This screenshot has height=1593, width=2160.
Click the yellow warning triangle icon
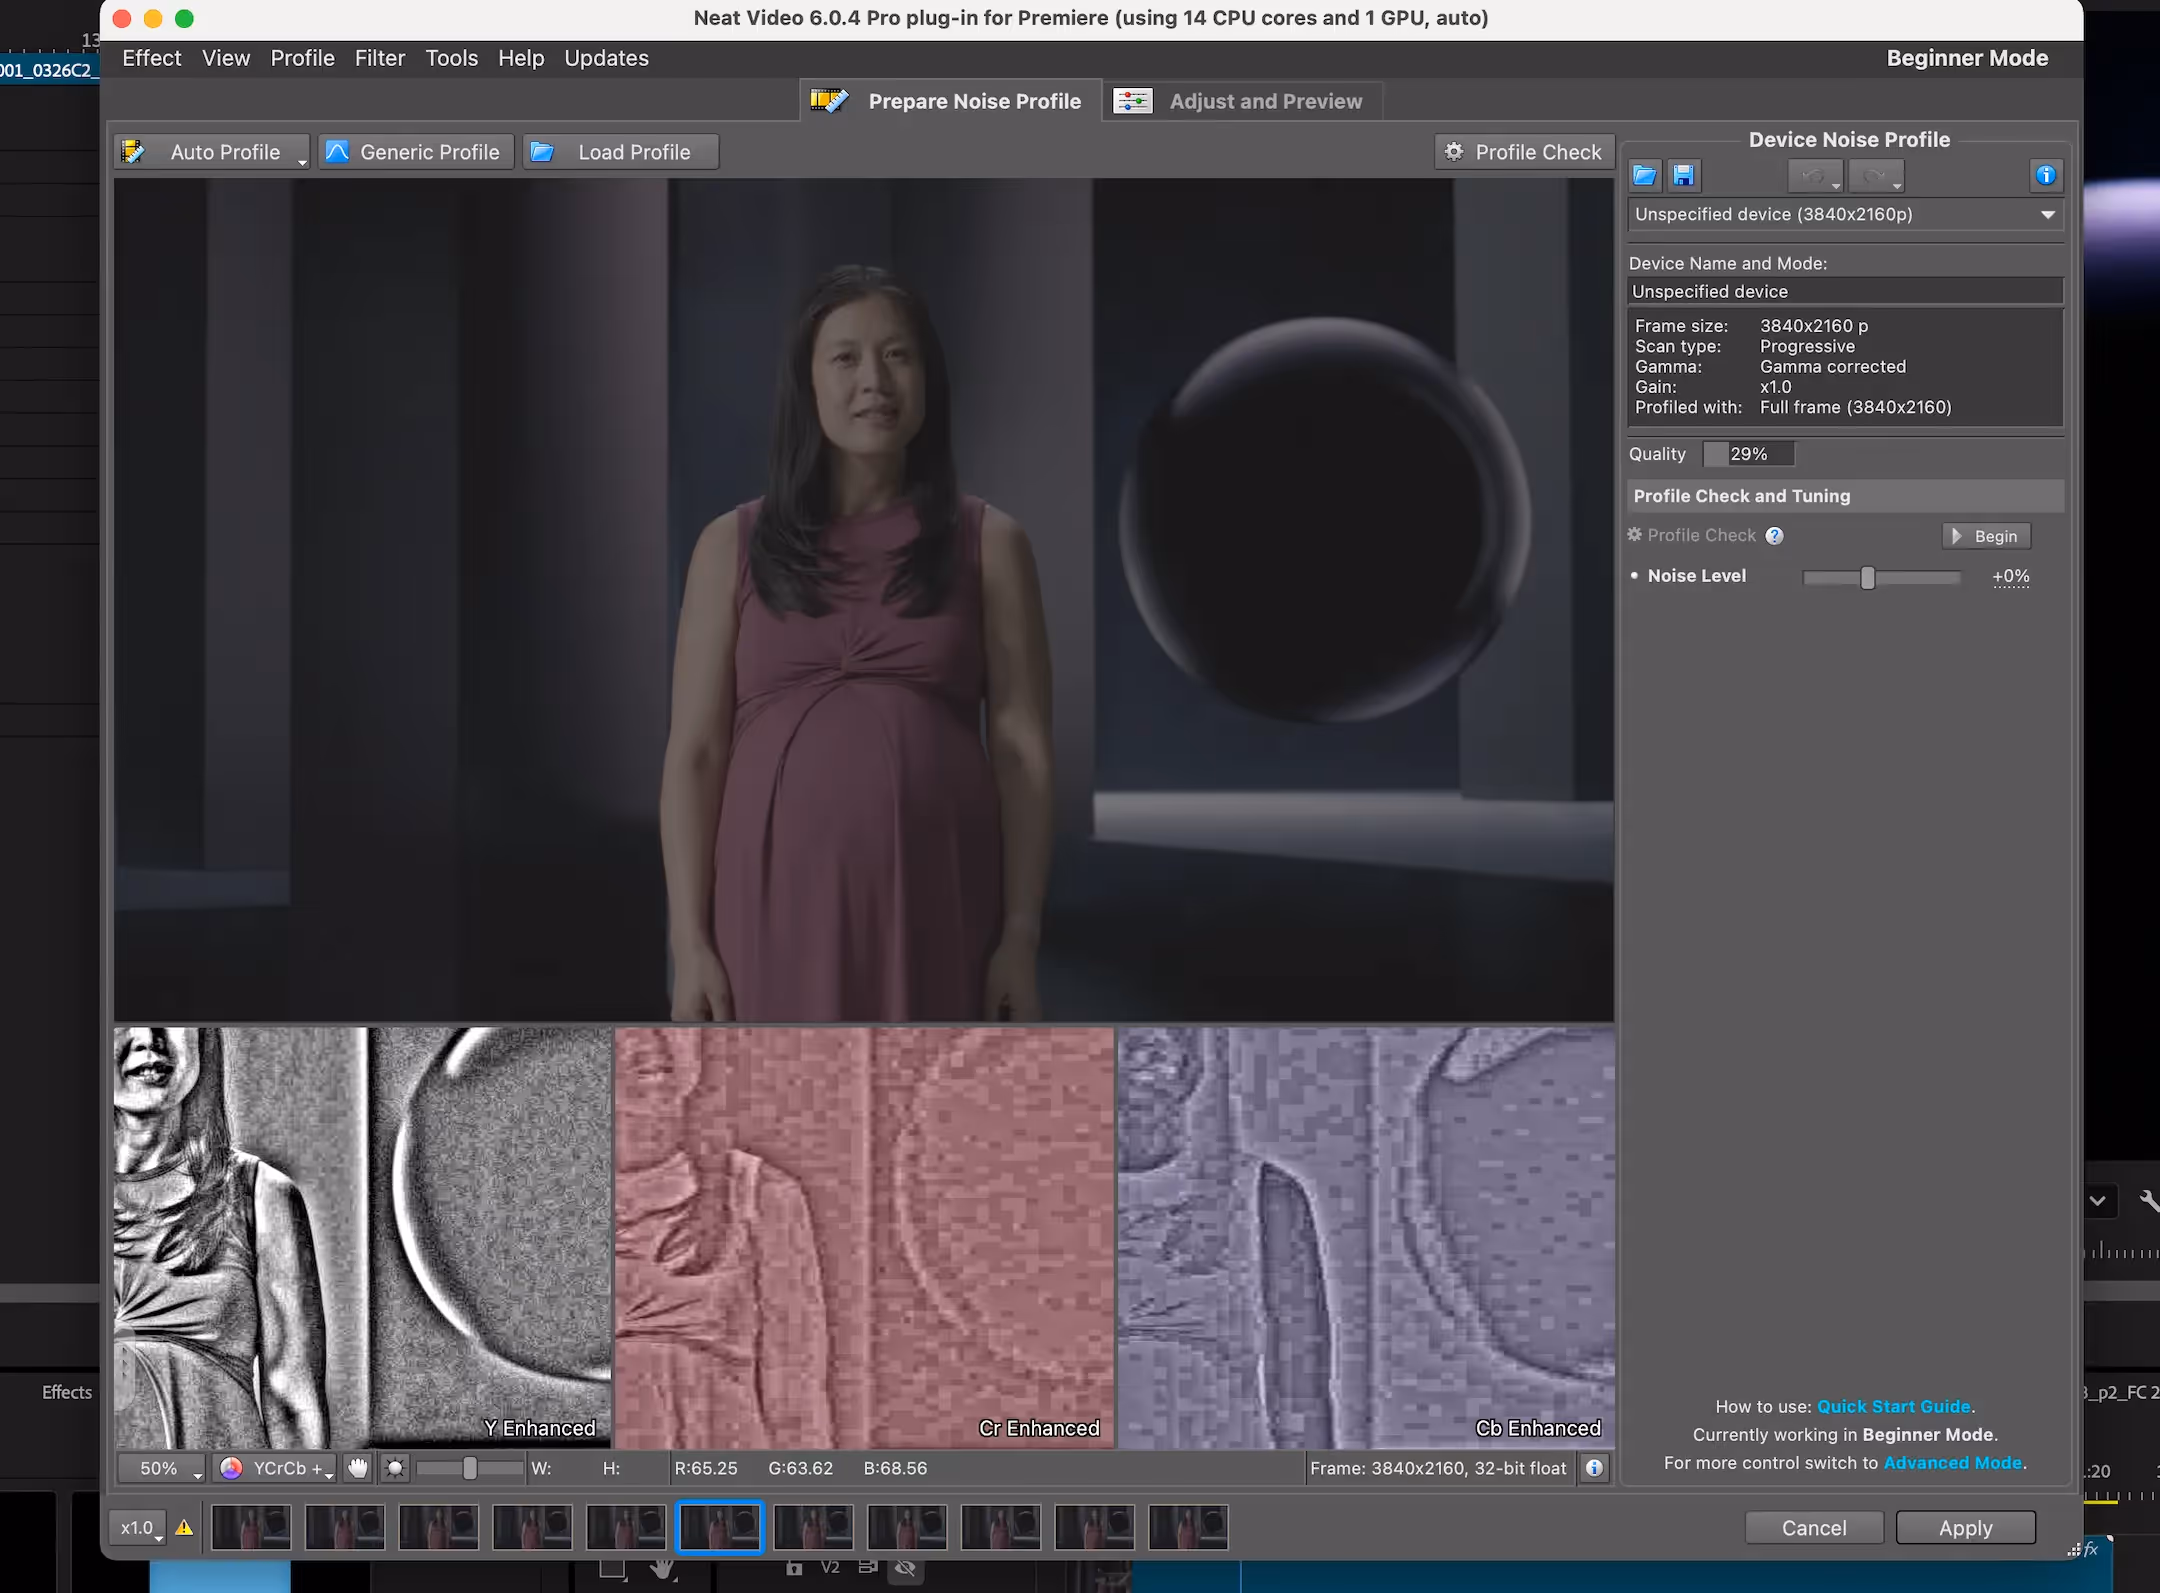coord(184,1527)
